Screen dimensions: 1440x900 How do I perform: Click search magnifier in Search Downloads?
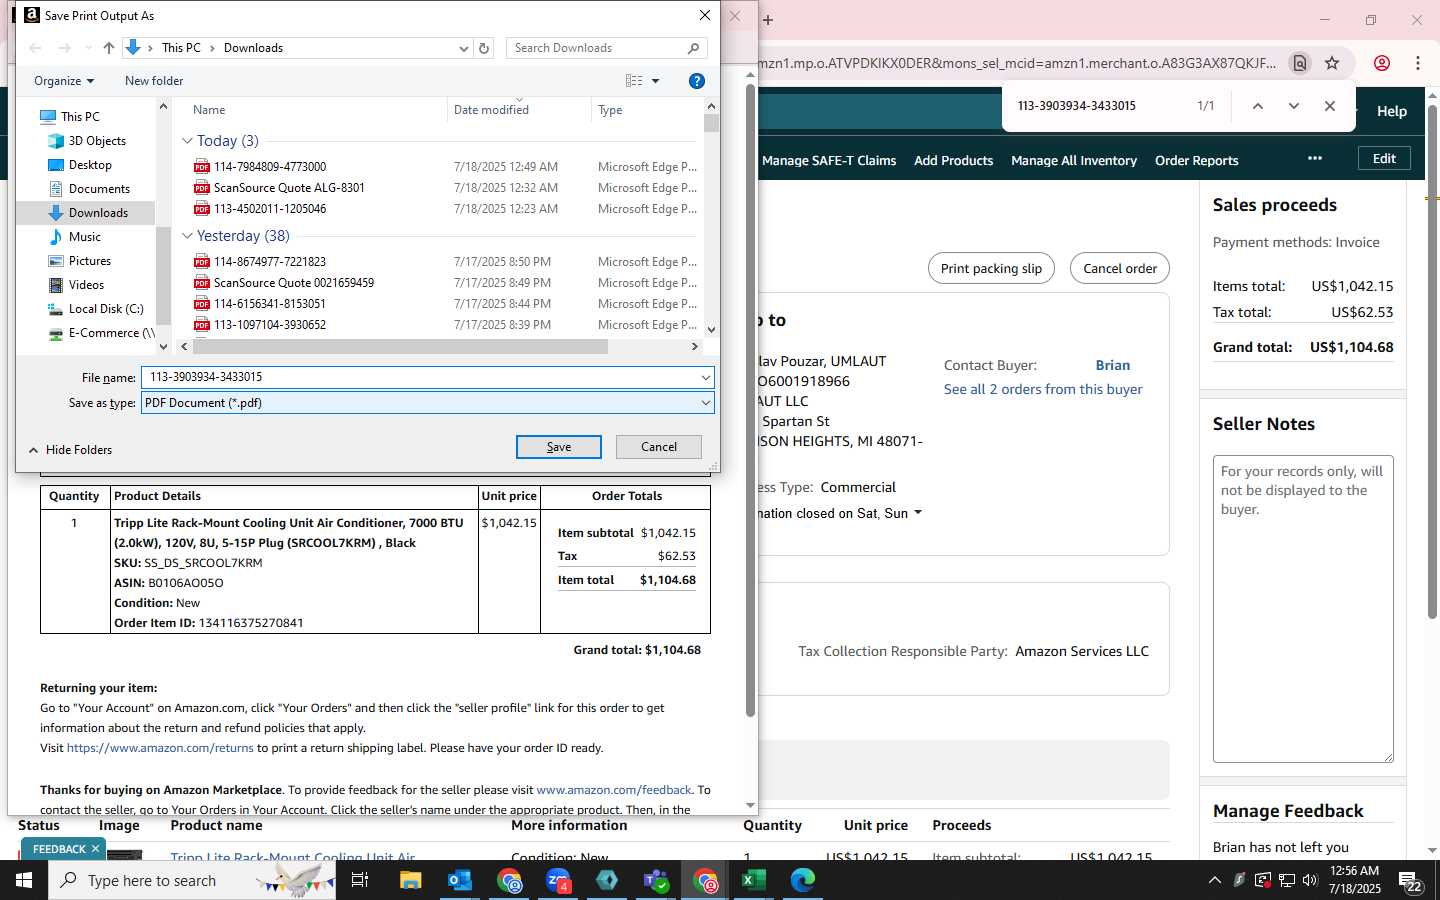(693, 48)
